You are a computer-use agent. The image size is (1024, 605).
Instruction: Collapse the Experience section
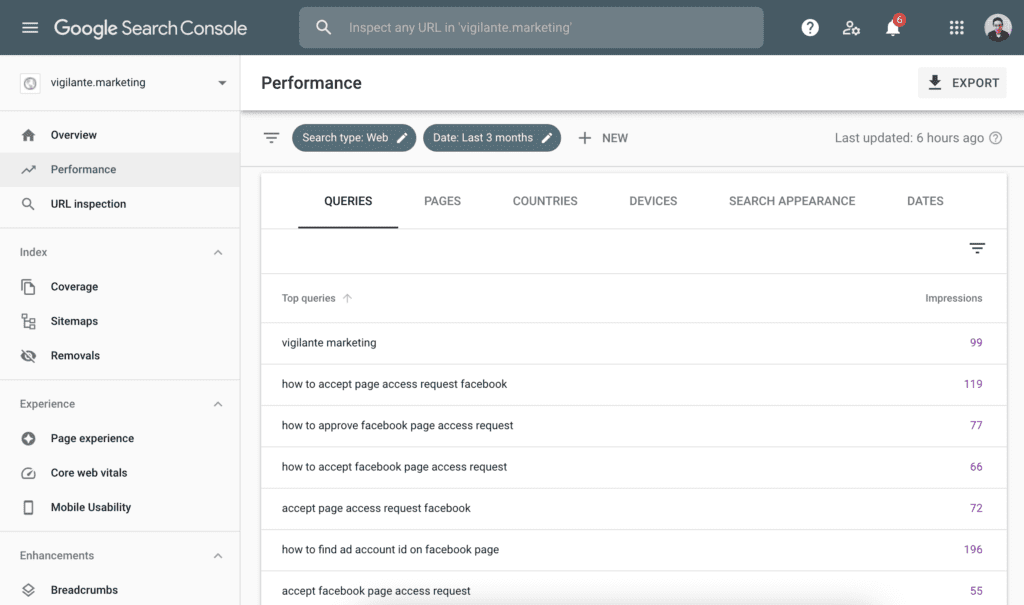tap(218, 404)
